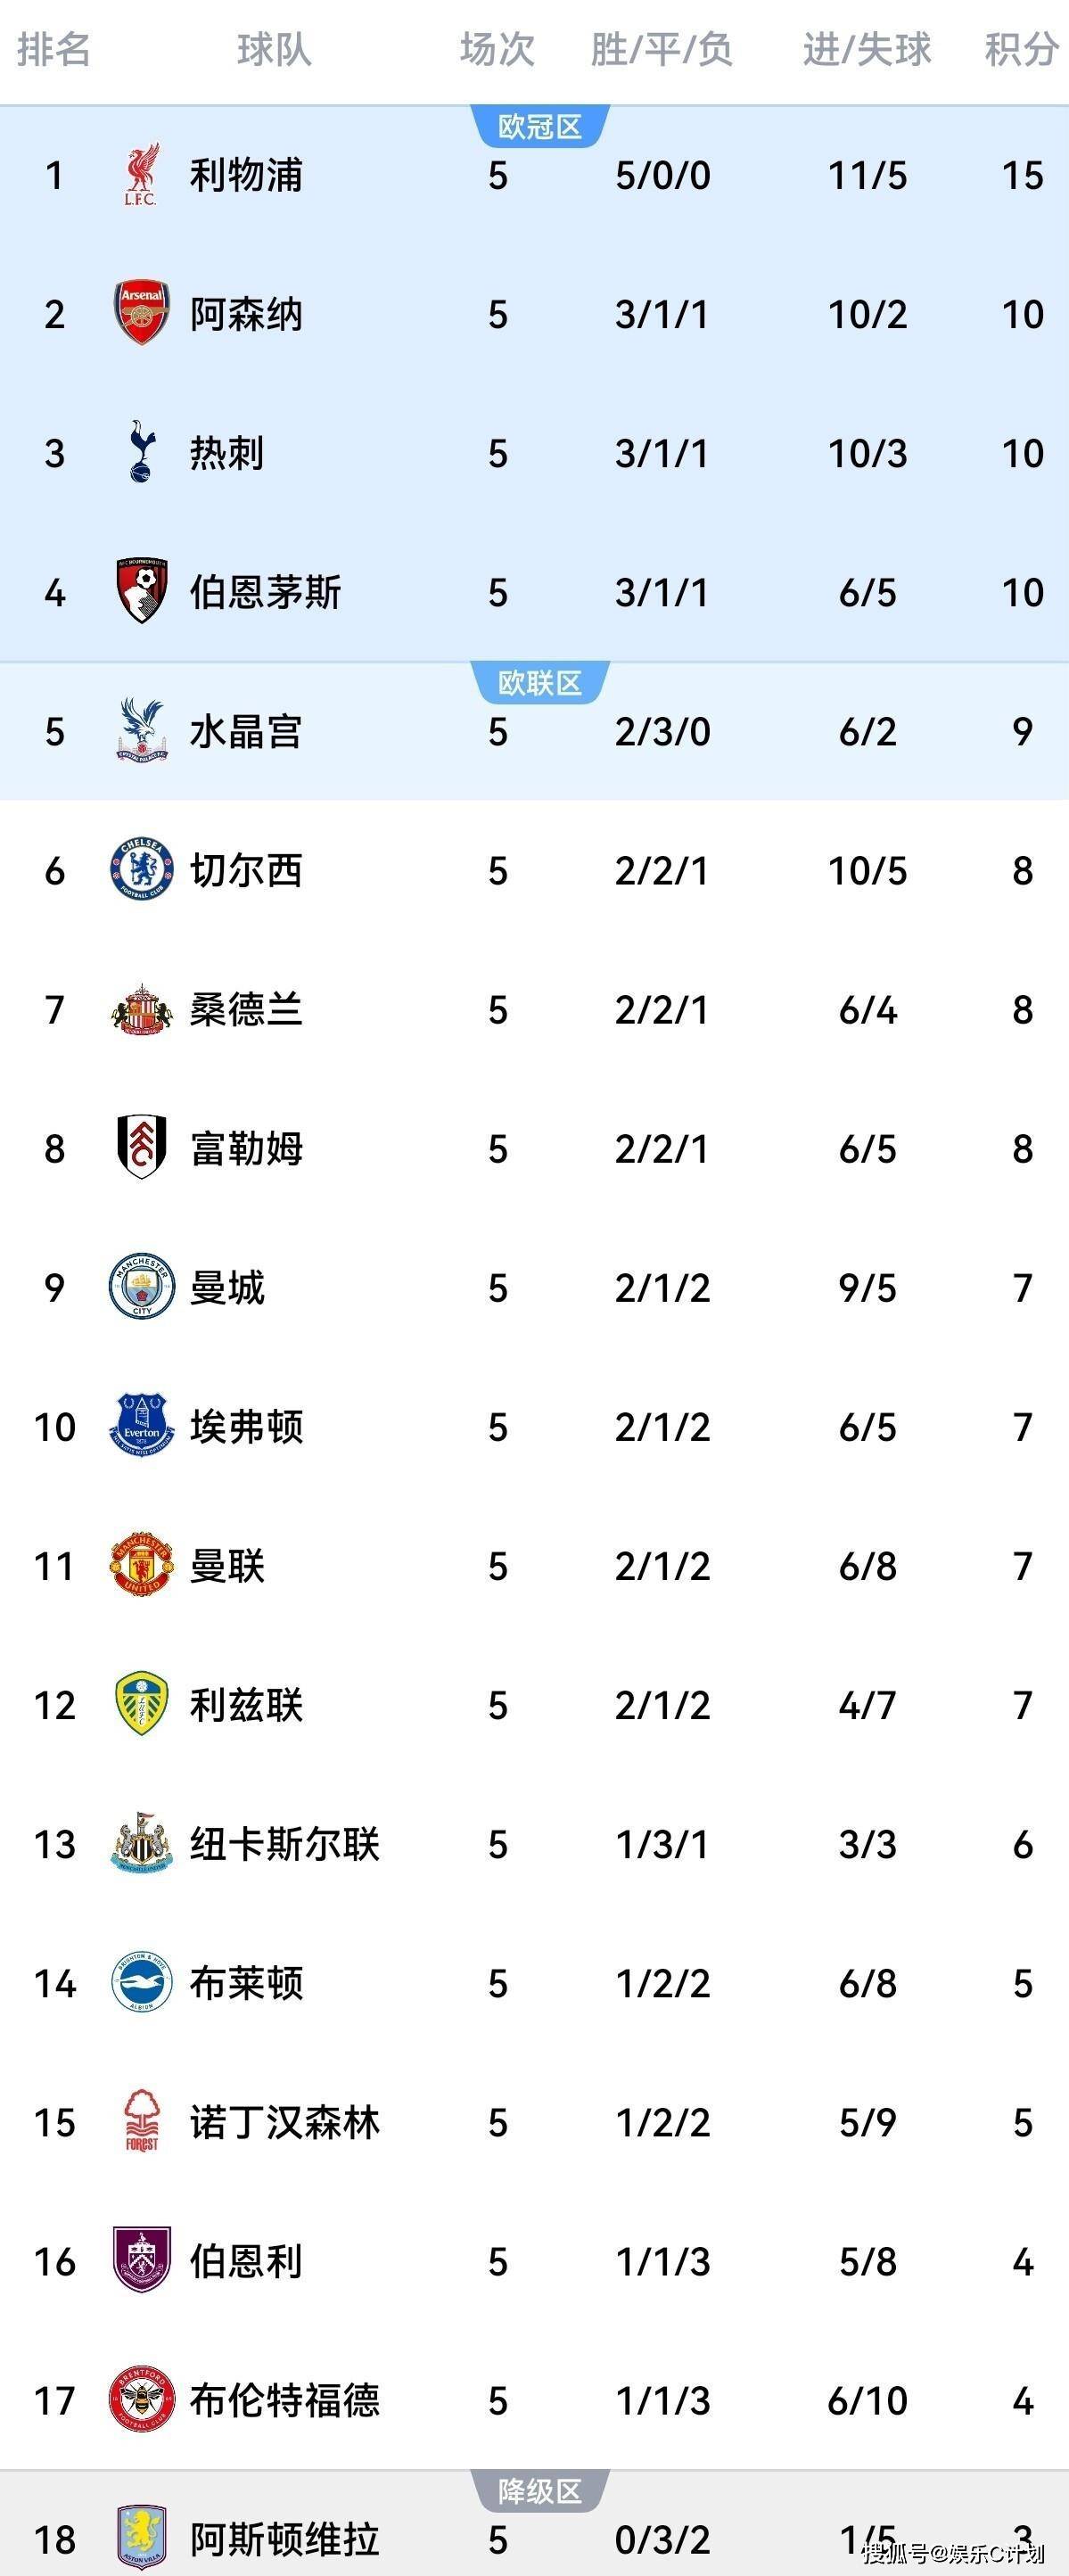The width and height of the screenshot is (1069, 2576).
Task: Click the Liverpool club crest
Action: point(141,175)
